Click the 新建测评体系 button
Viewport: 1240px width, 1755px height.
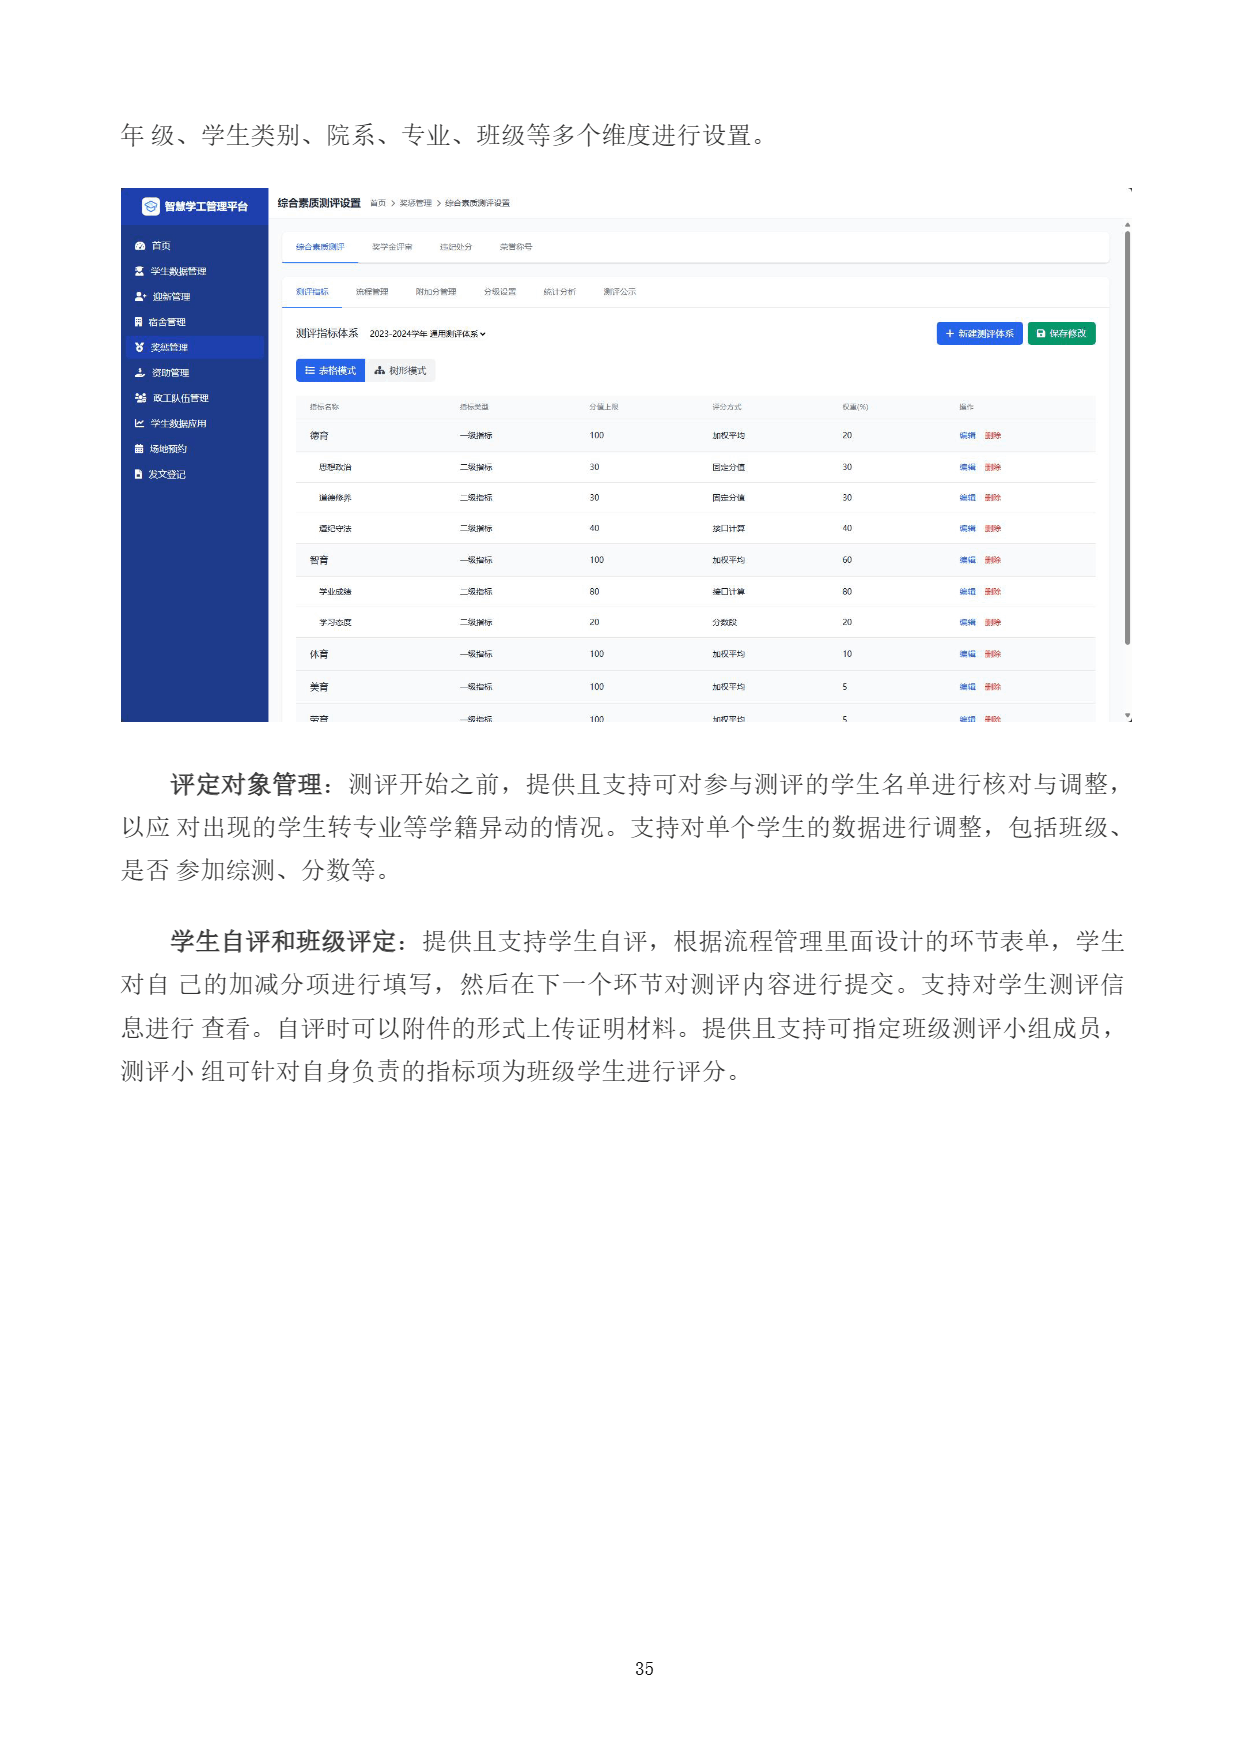click(979, 333)
